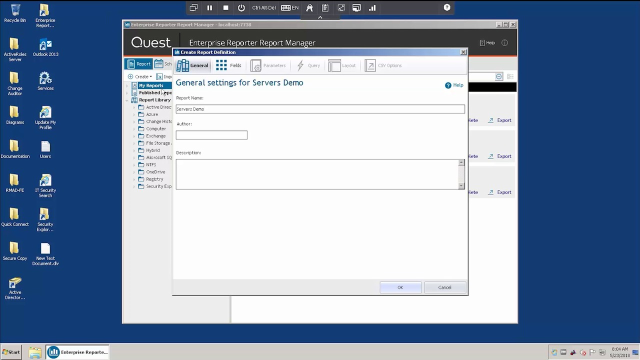640x360 pixels.
Task: Select the Outlook 2013 desktop icon
Action: 45,47
